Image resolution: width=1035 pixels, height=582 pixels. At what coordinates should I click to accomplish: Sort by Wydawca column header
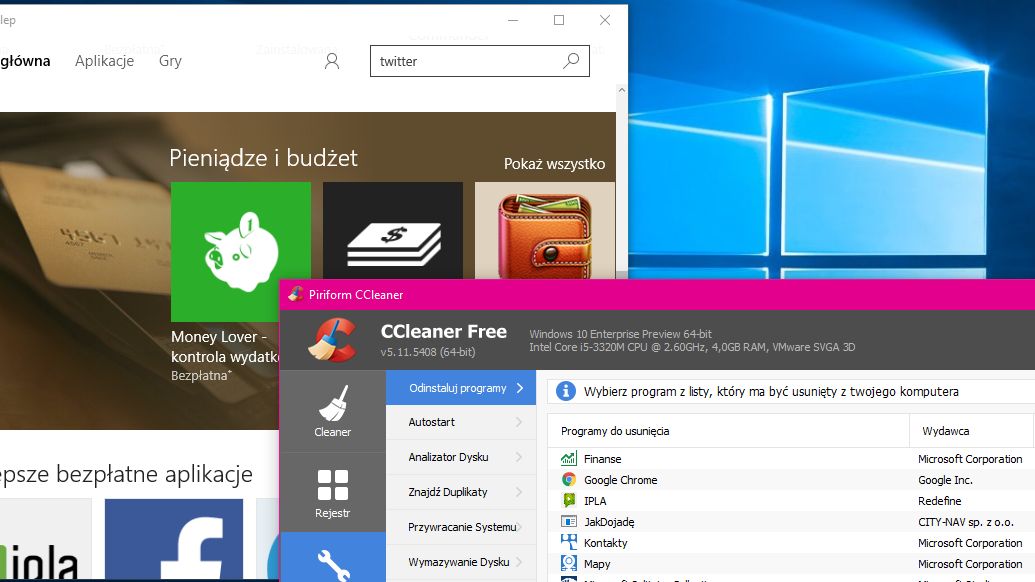tap(971, 431)
